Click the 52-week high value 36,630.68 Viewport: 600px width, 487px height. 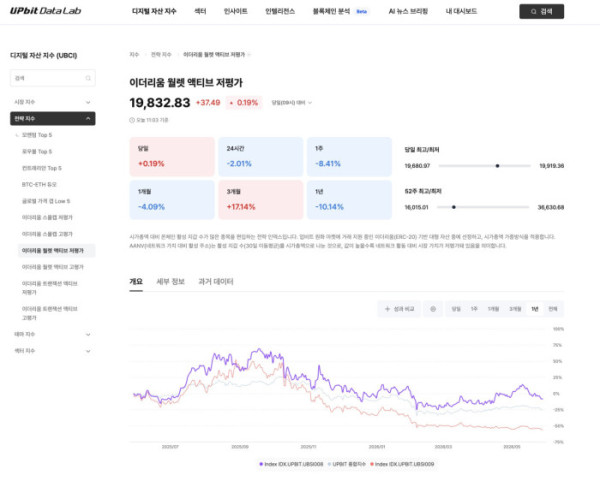pos(551,207)
